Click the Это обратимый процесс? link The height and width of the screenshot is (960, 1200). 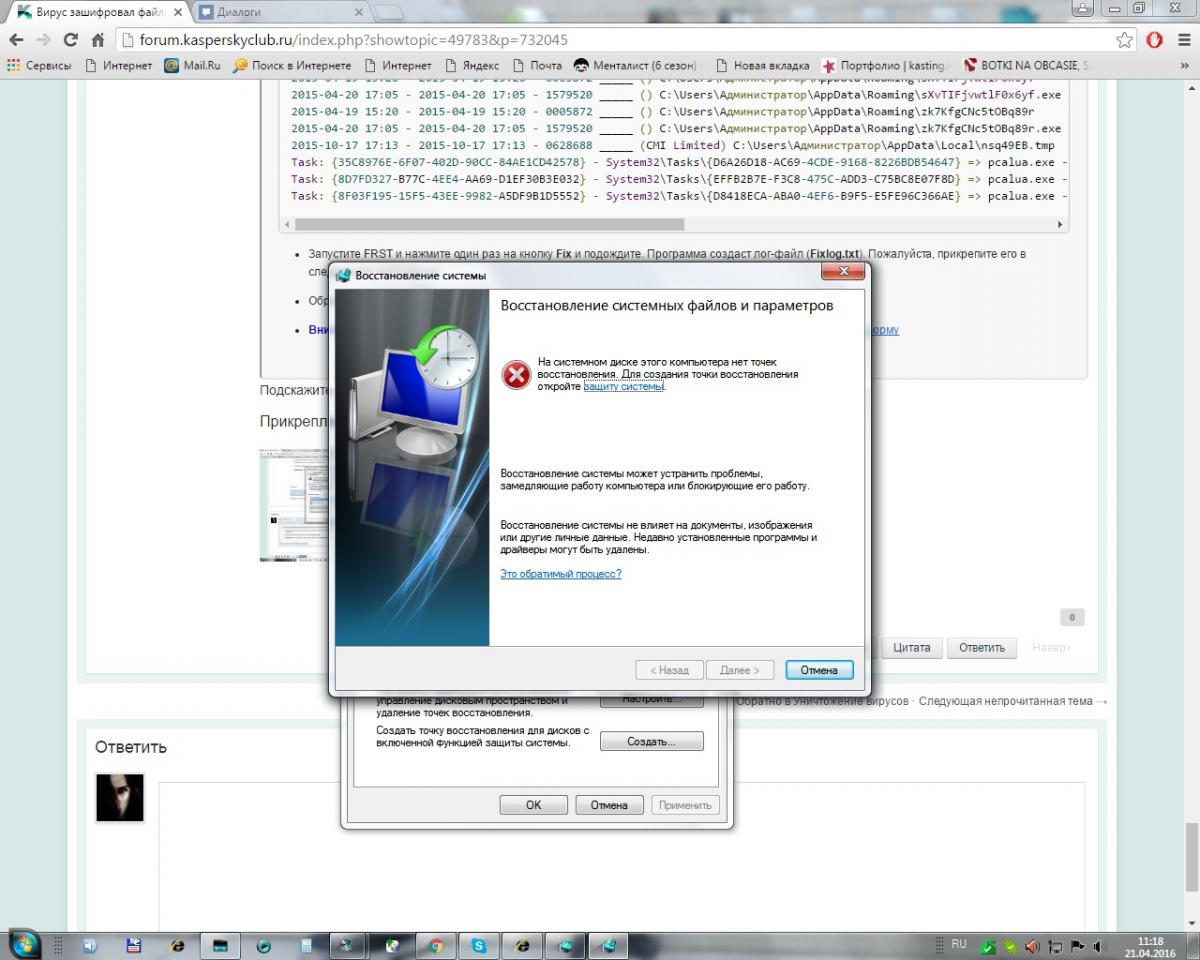560,573
